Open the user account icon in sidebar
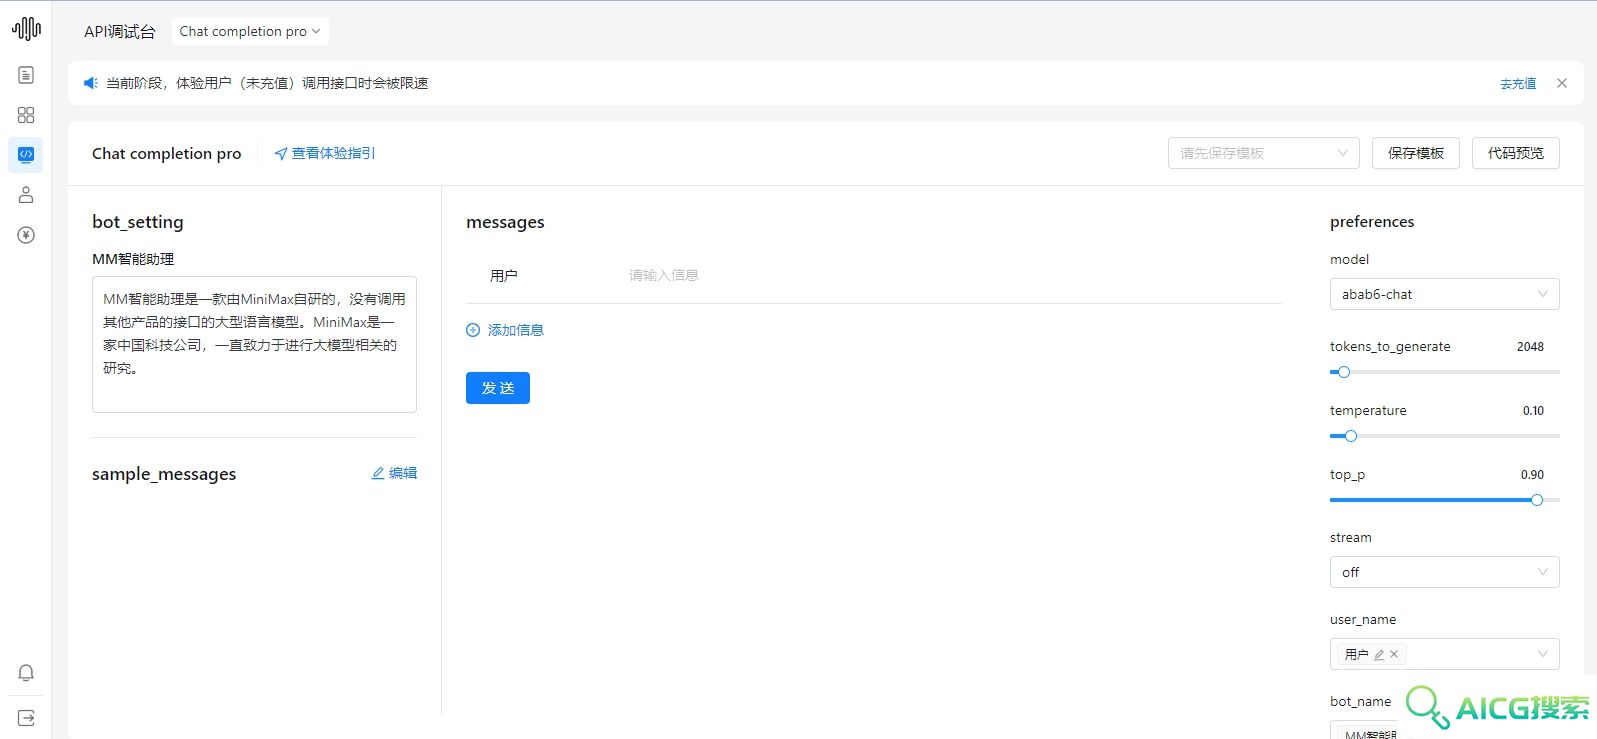Image resolution: width=1597 pixels, height=739 pixels. tap(26, 195)
